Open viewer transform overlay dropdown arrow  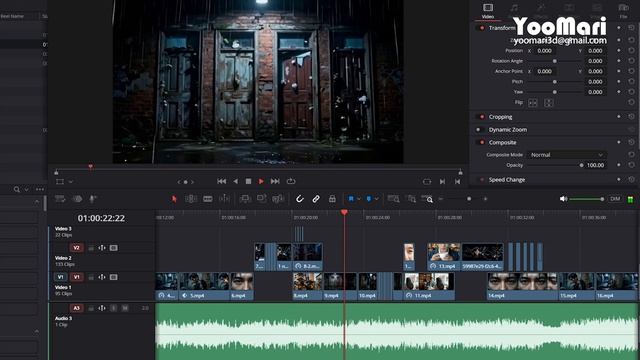(x=71, y=182)
